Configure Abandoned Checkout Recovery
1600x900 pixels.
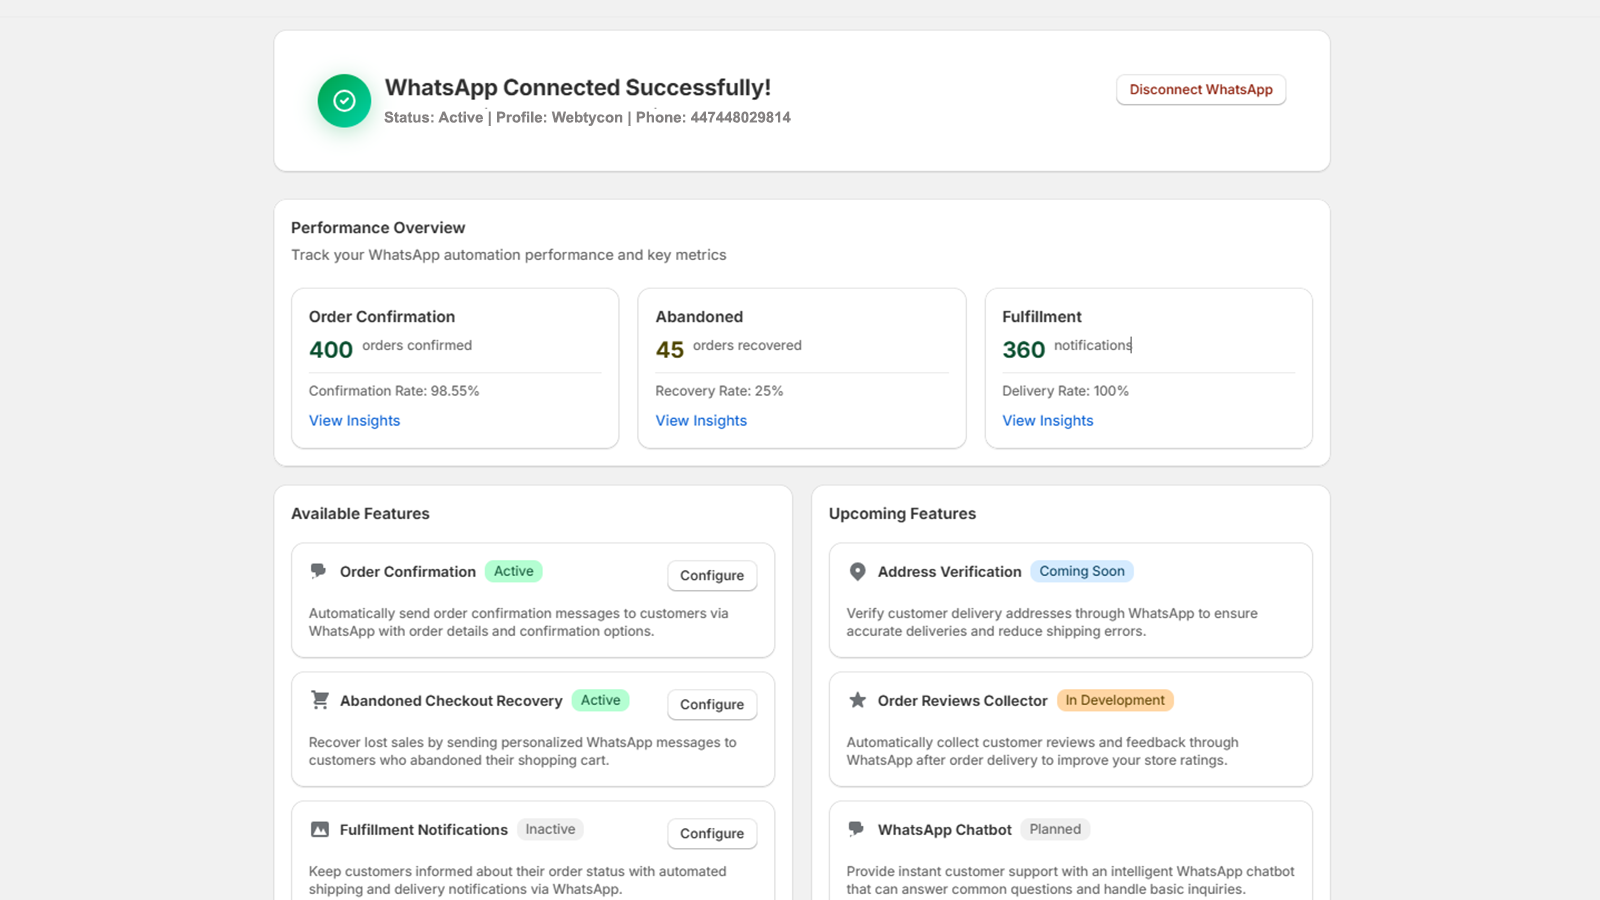click(711, 704)
